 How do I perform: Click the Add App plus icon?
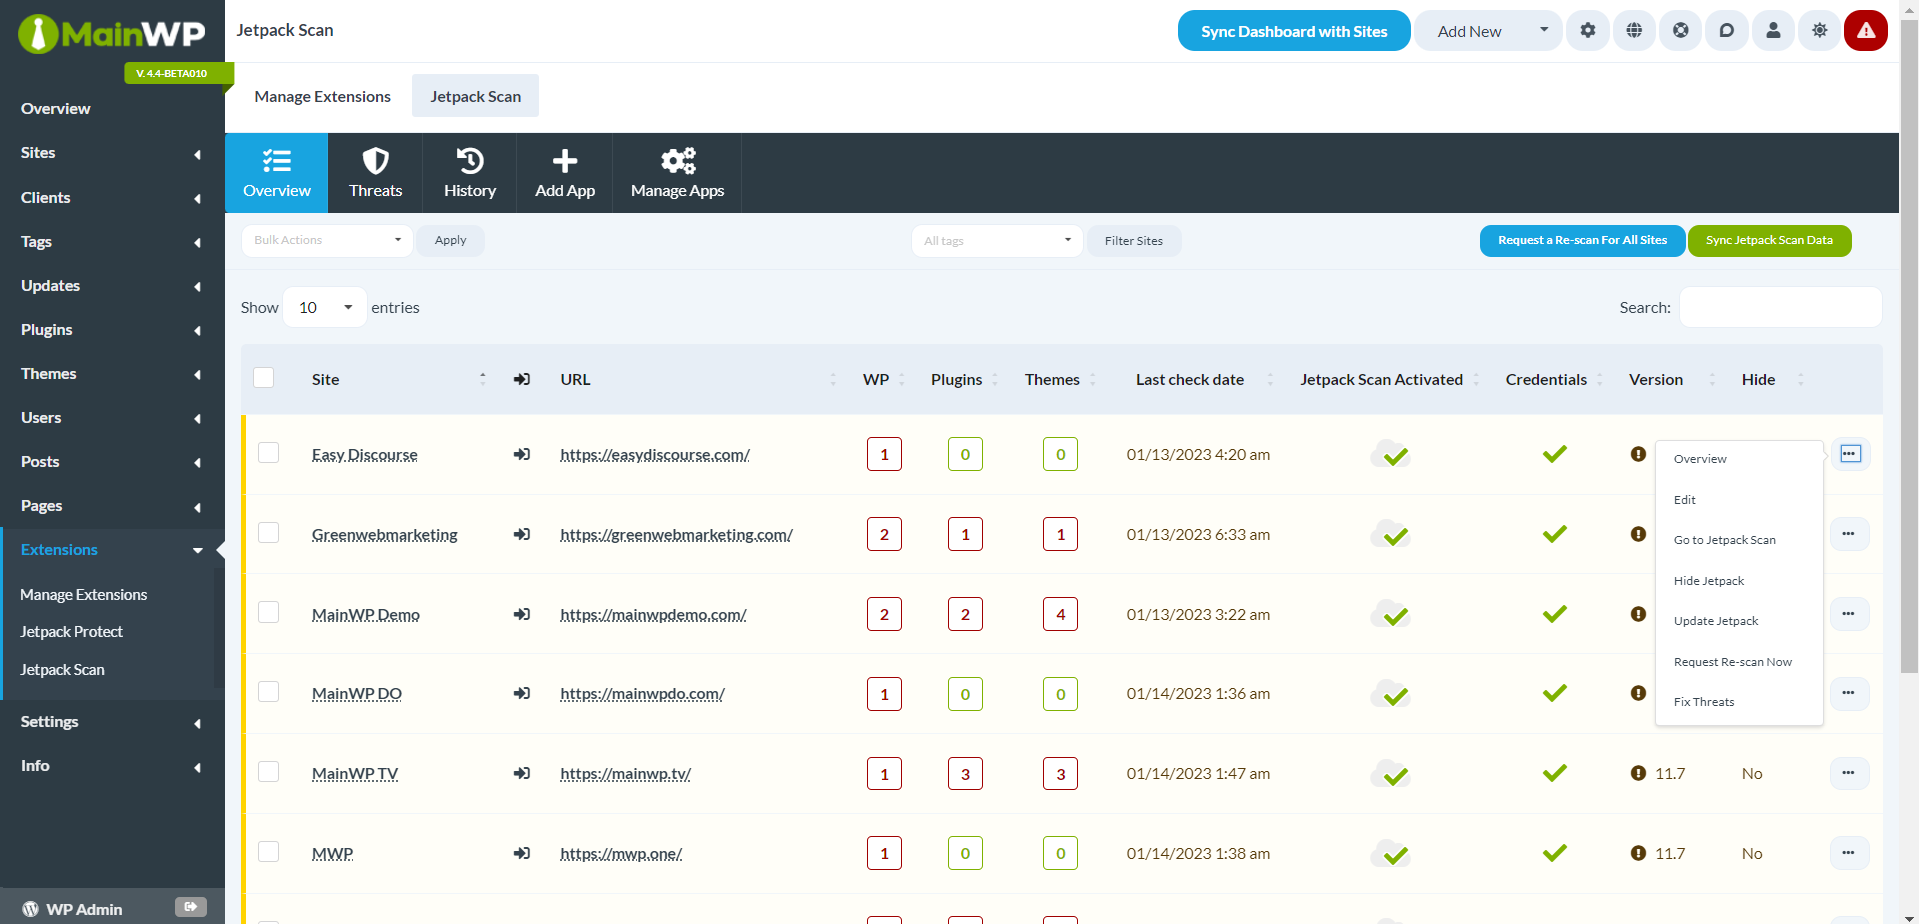pos(564,172)
